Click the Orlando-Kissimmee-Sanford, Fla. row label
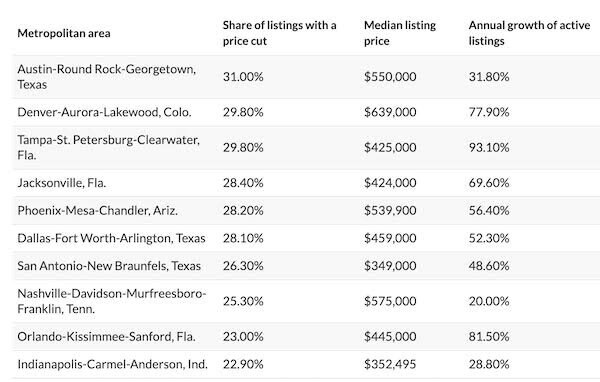600x382 pixels. [106, 336]
